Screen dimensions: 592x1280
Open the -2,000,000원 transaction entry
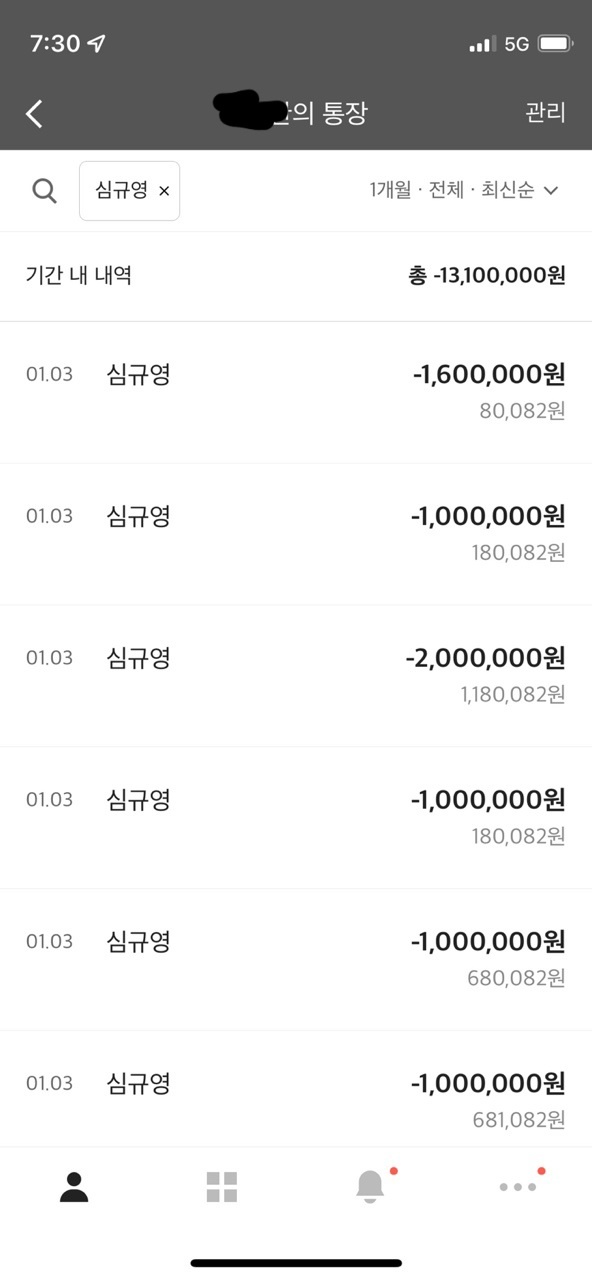click(x=296, y=675)
